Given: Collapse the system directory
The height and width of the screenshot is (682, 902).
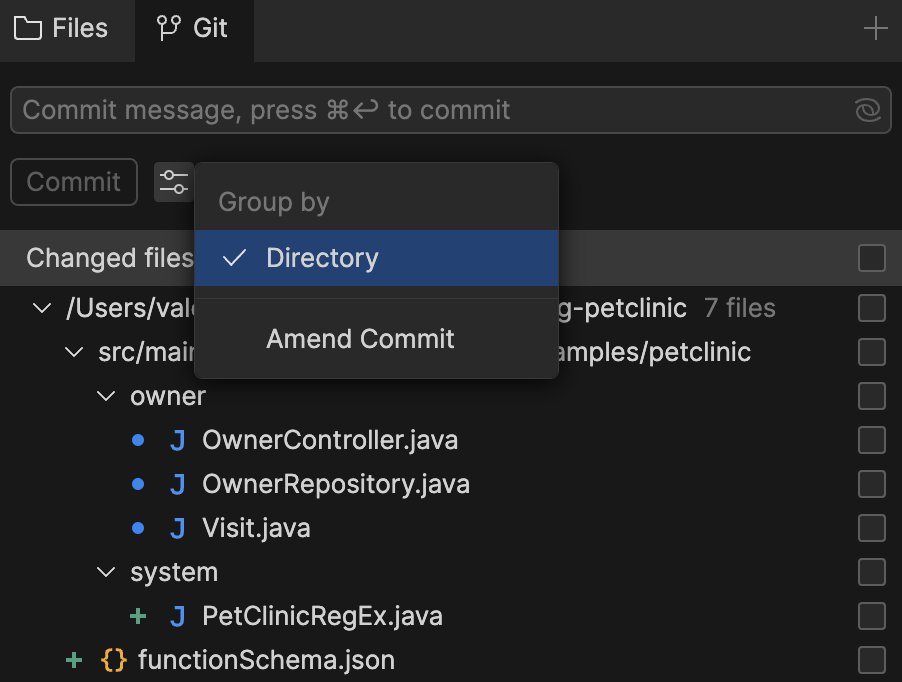Looking at the screenshot, I should tap(106, 572).
